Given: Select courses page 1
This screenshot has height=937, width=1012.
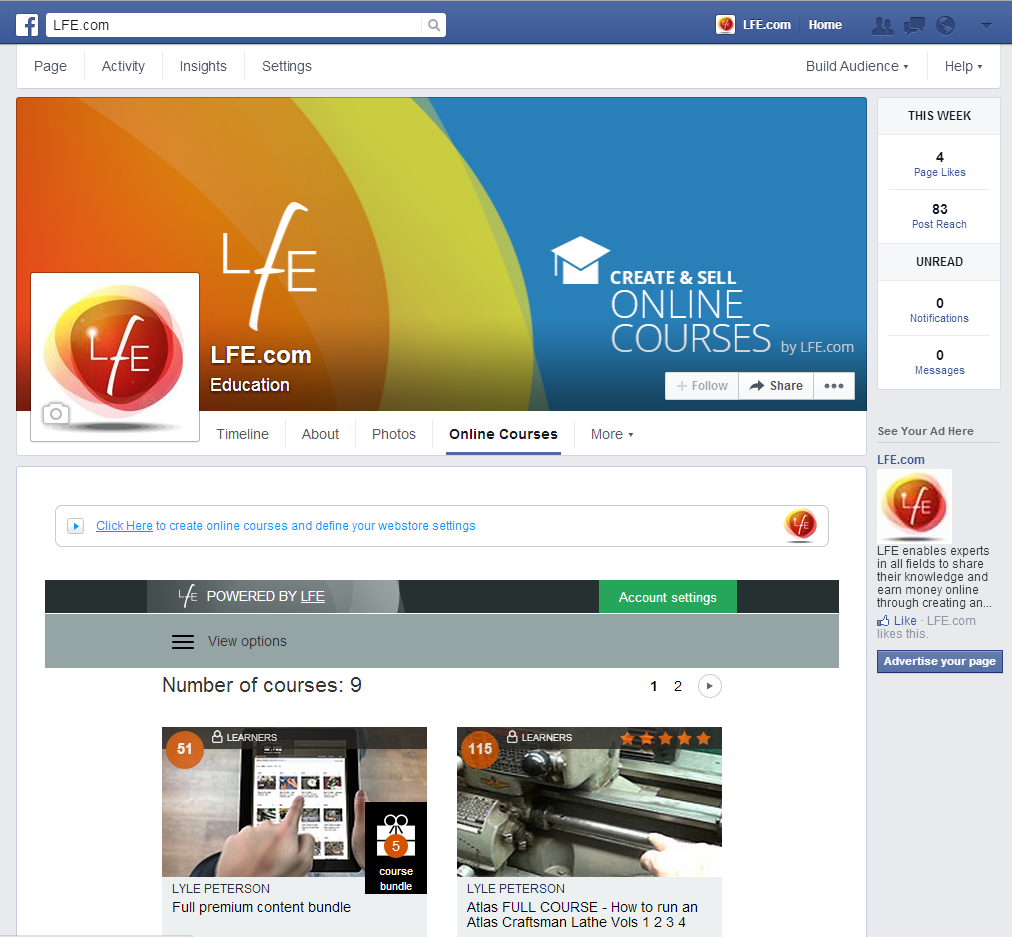Looking at the screenshot, I should 654,687.
